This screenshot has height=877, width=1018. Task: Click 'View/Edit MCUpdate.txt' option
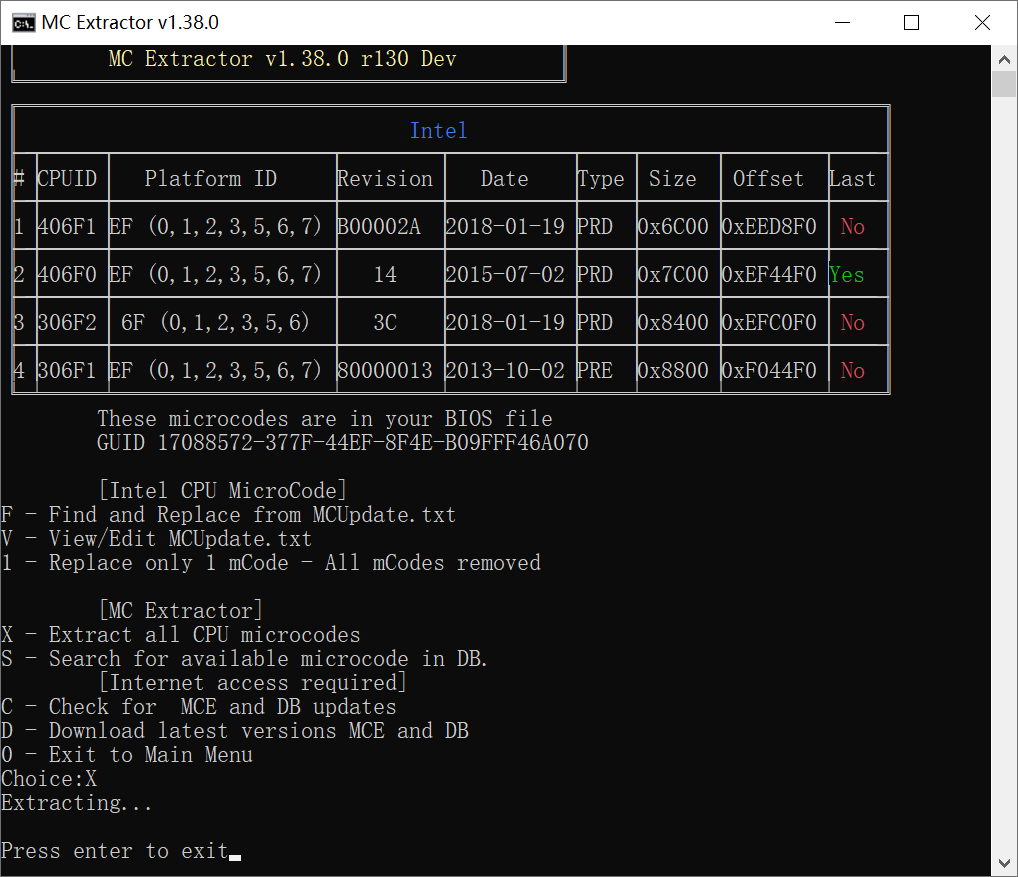click(156, 539)
